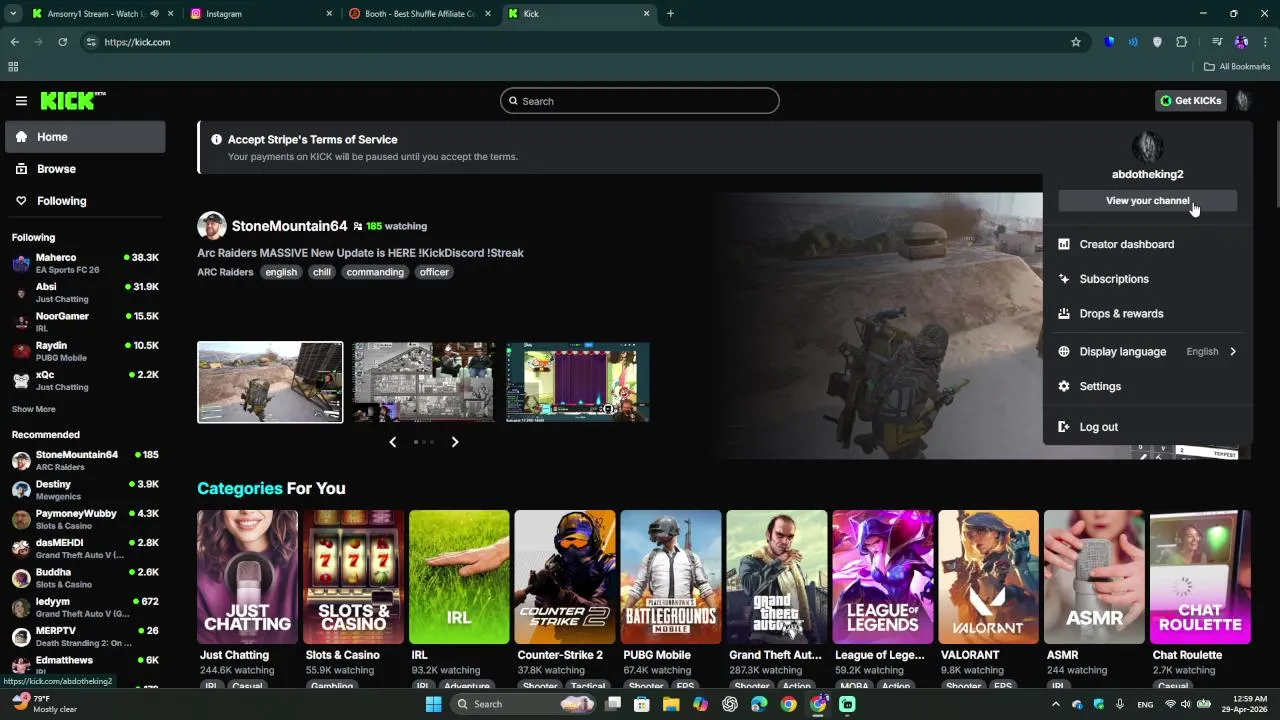Image resolution: width=1280 pixels, height=720 pixels.
Task: Click the Drops & rewards gift icon
Action: 1064,313
